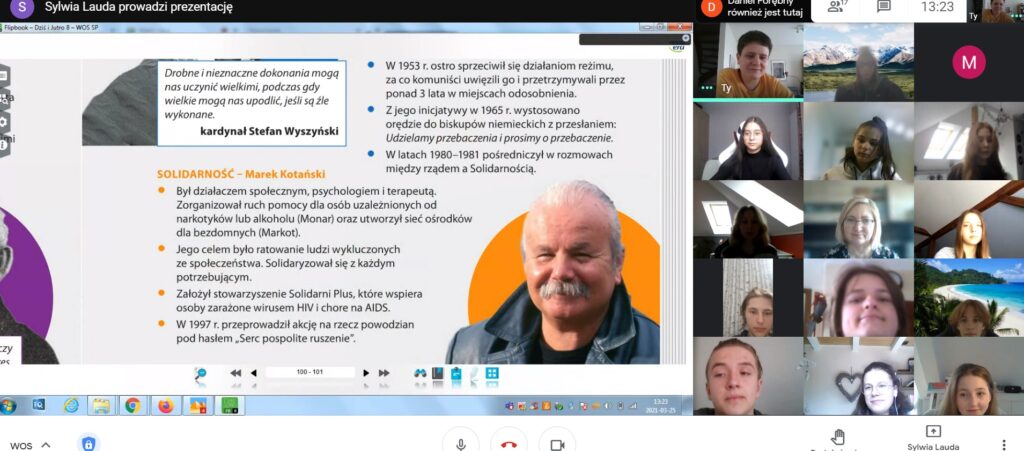This screenshot has width=1024, height=451.
Task: Open Internet Explorer from taskbar
Action: click(x=71, y=405)
